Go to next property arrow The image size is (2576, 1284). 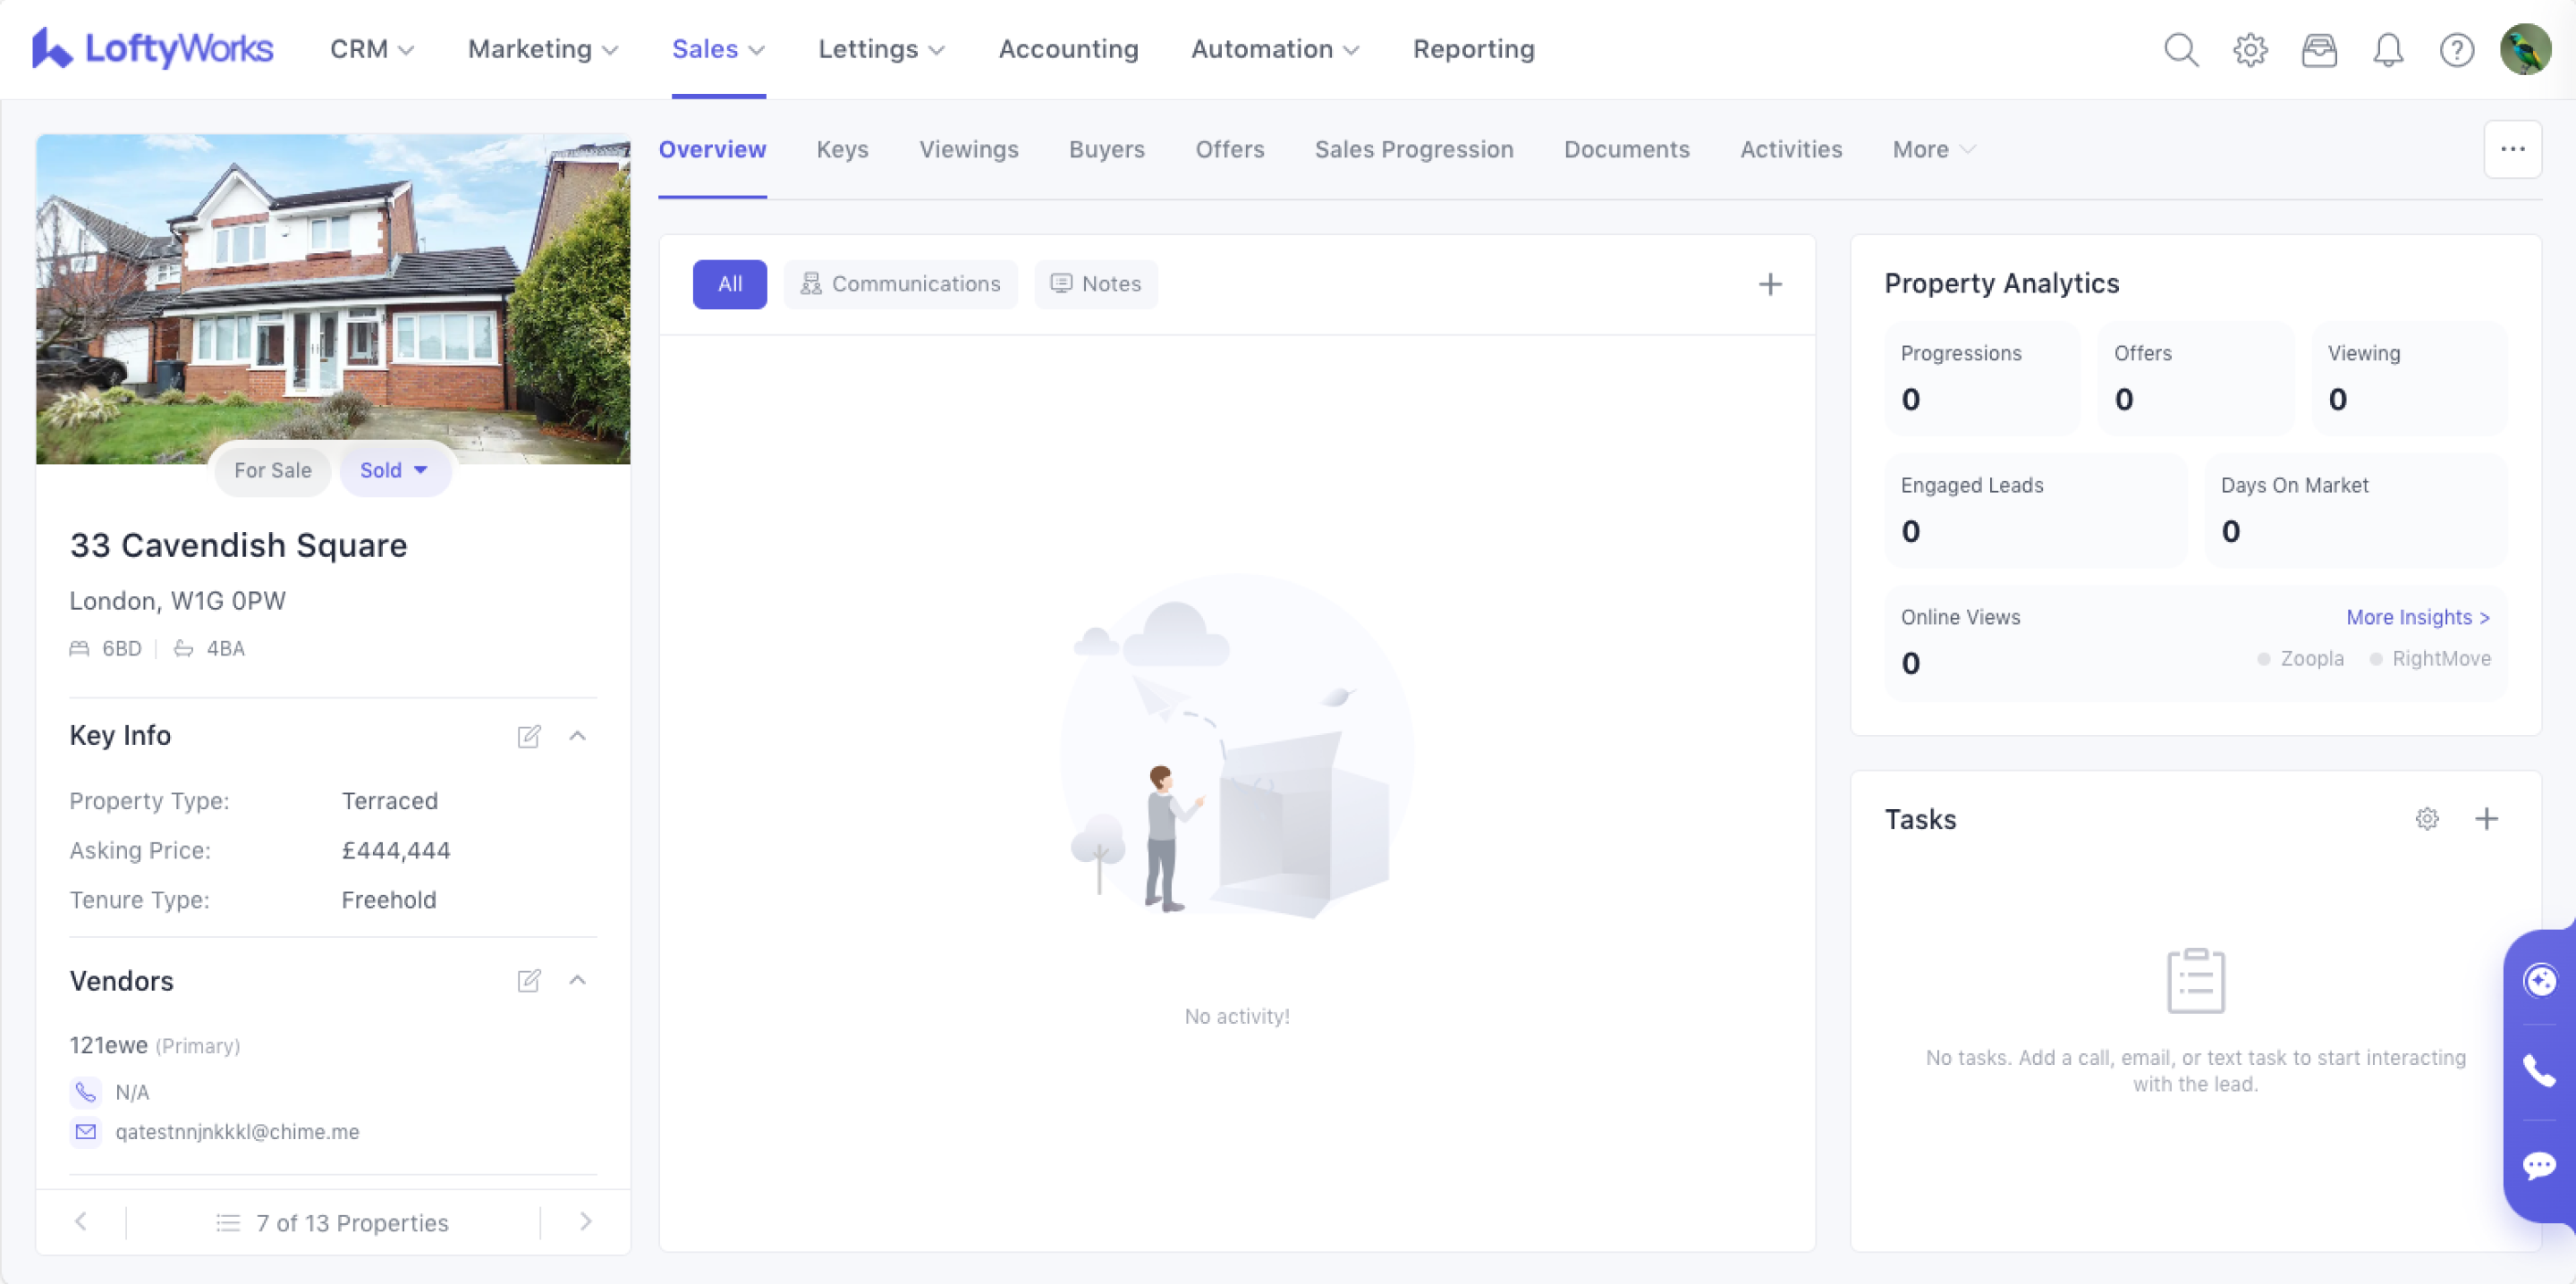tap(586, 1221)
